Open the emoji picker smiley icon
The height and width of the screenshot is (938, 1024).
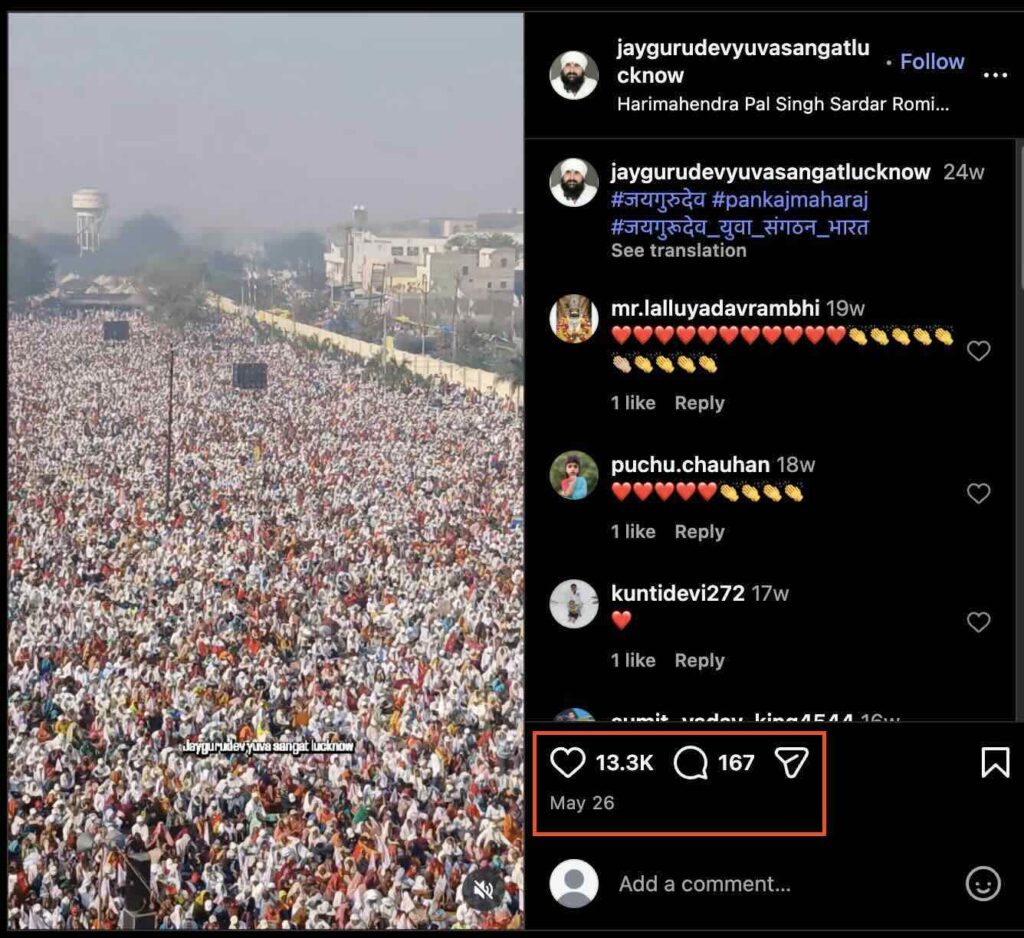pos(983,884)
